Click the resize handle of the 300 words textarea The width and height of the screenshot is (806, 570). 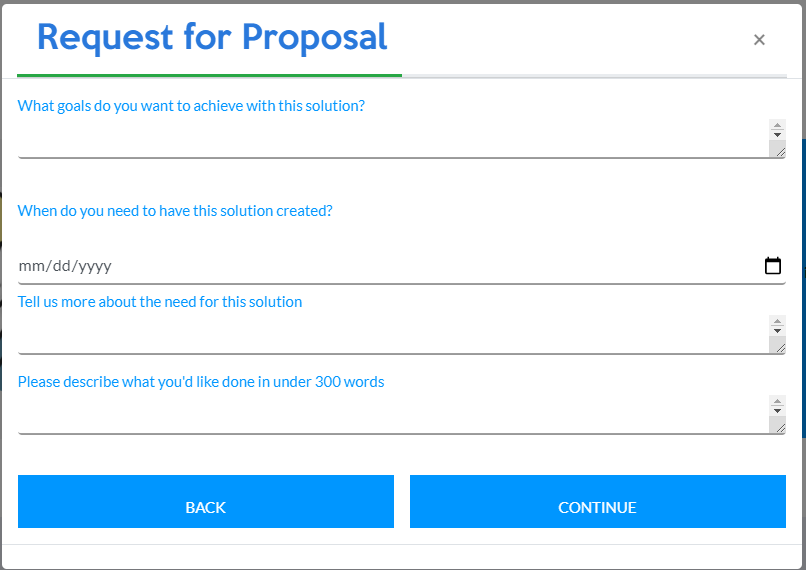coord(777,425)
